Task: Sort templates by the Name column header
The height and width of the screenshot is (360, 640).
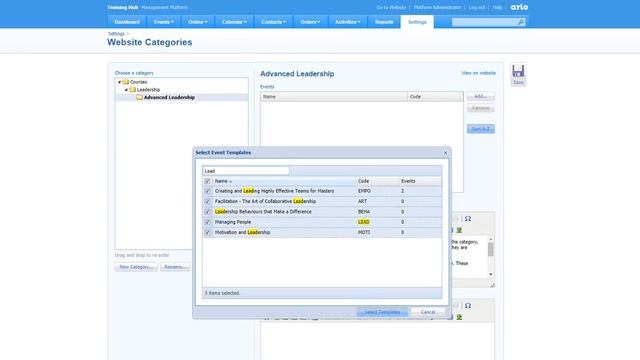Action: pos(284,181)
